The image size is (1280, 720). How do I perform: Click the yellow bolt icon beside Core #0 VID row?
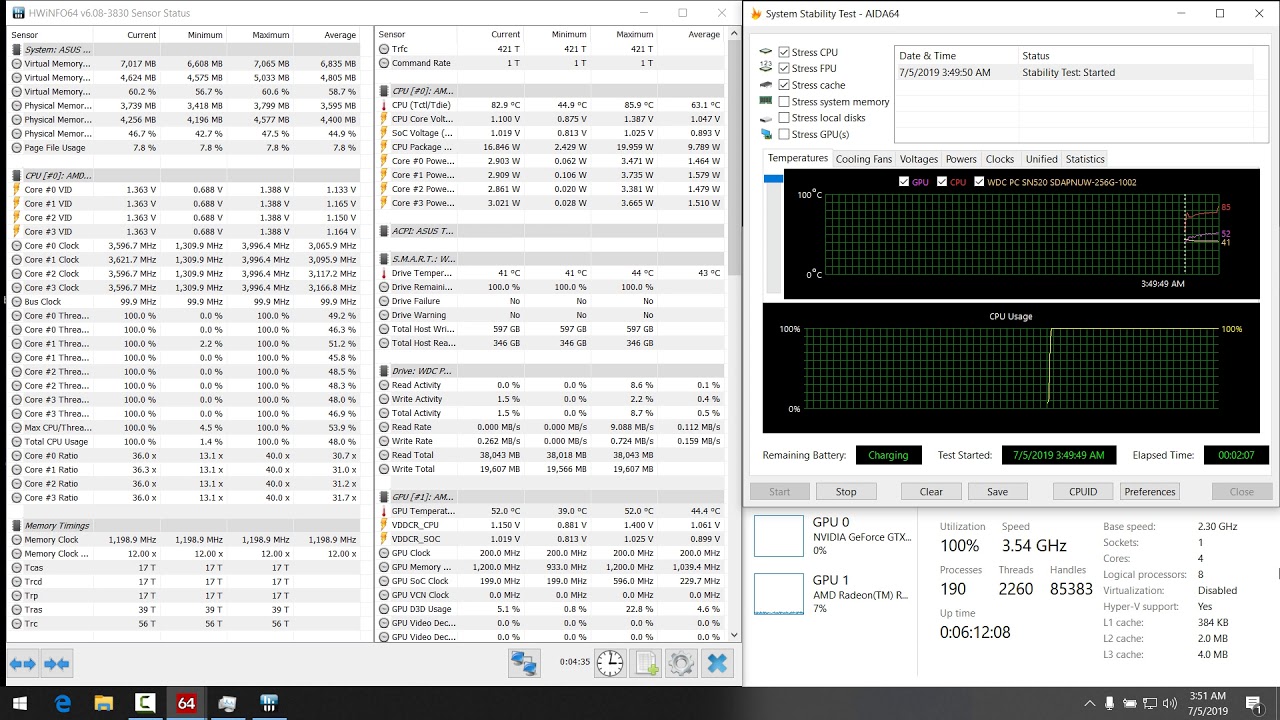16,189
